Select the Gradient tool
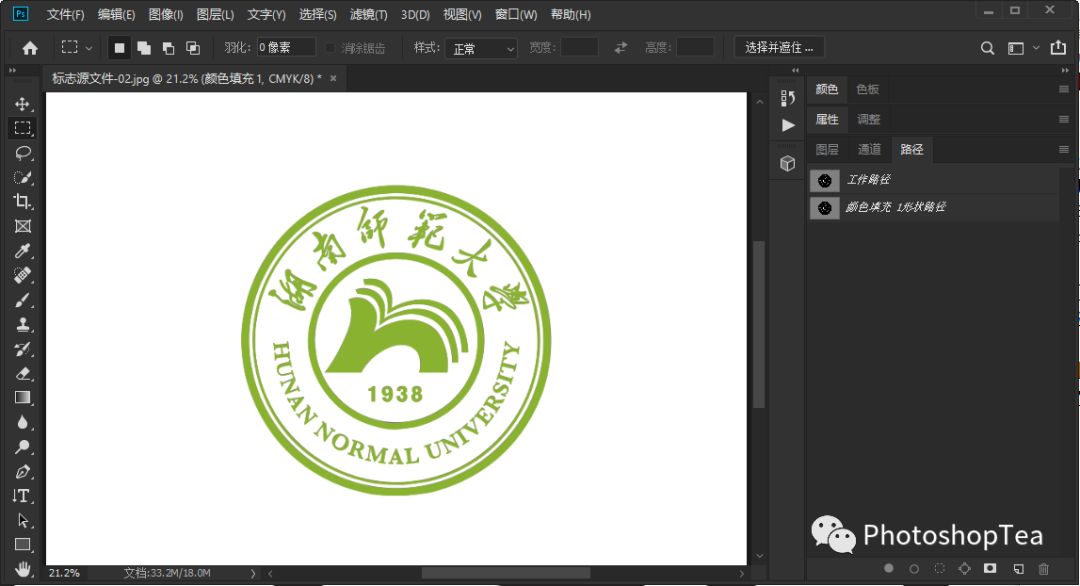Viewport: 1080px width, 586px height. [22, 398]
